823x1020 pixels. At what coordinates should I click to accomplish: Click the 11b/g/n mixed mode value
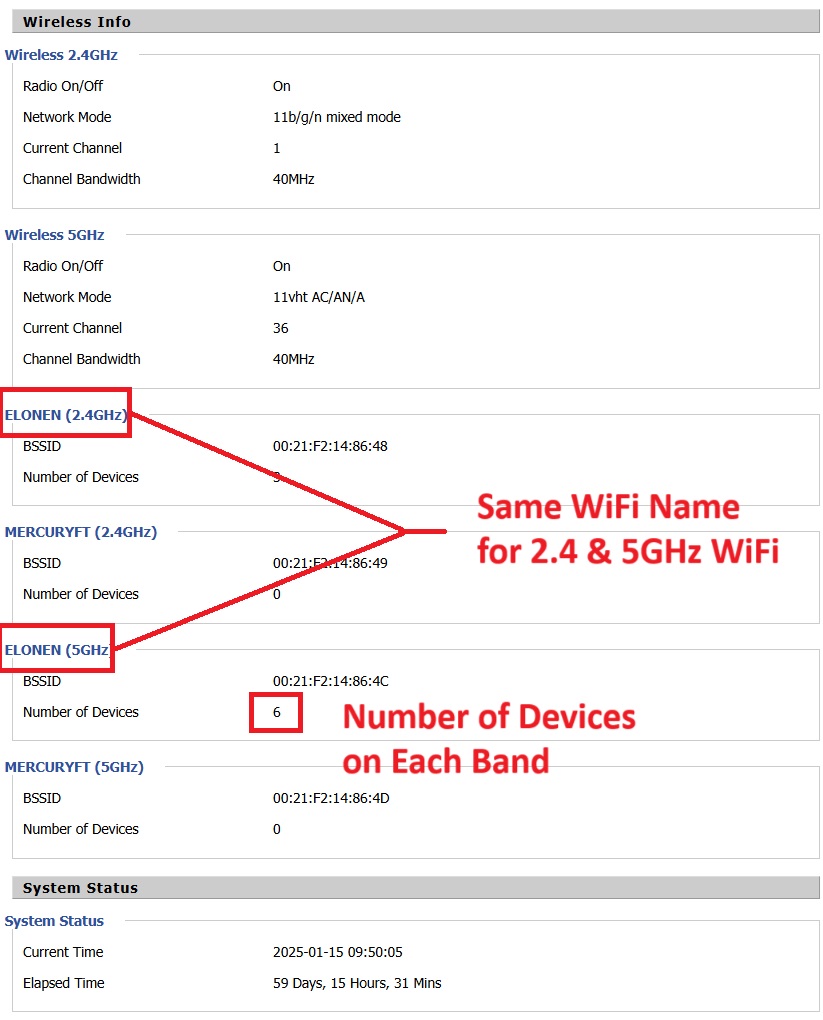click(336, 117)
